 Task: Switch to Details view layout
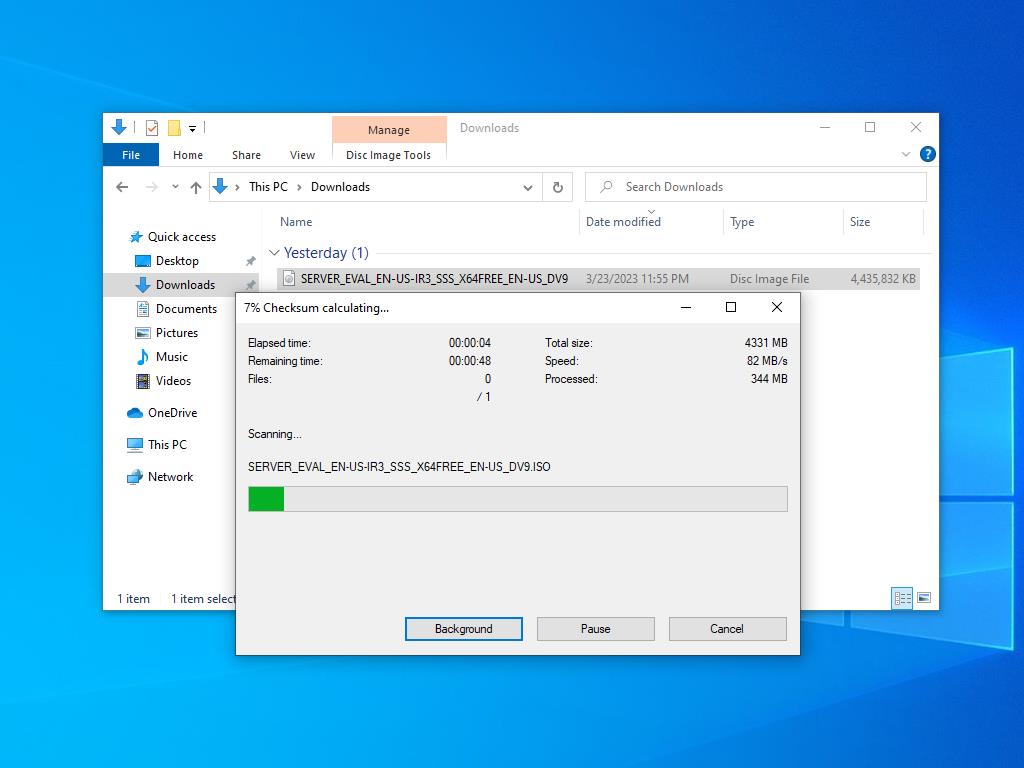pyautogui.click(x=903, y=598)
